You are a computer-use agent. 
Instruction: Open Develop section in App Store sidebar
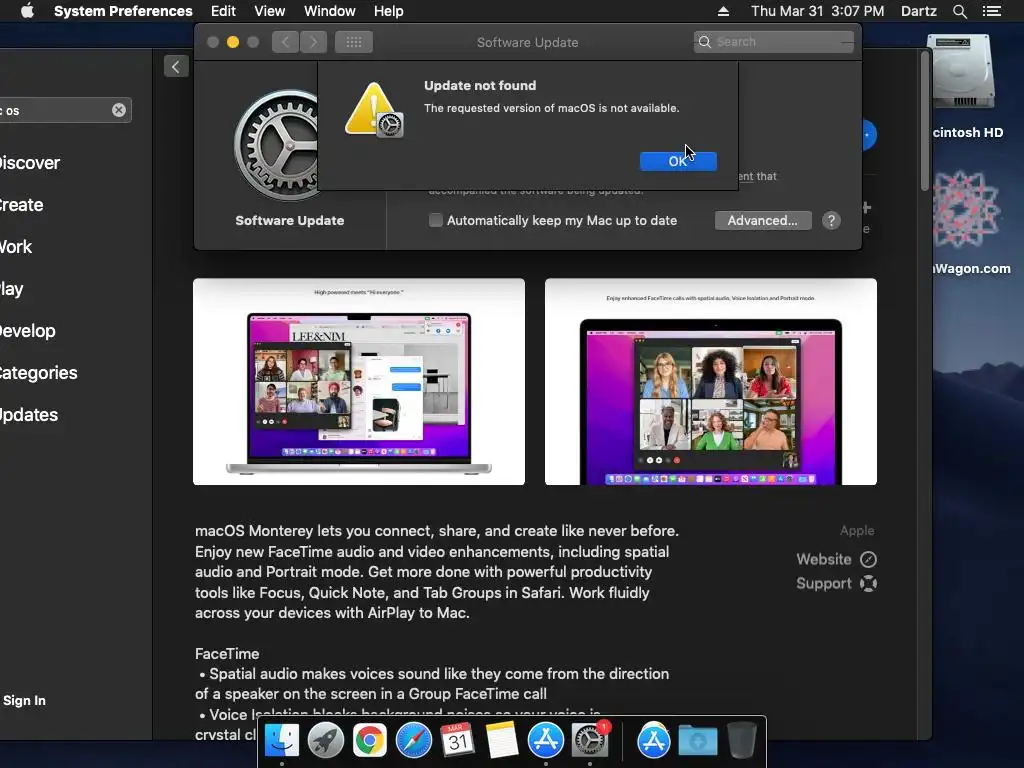click(x=27, y=331)
